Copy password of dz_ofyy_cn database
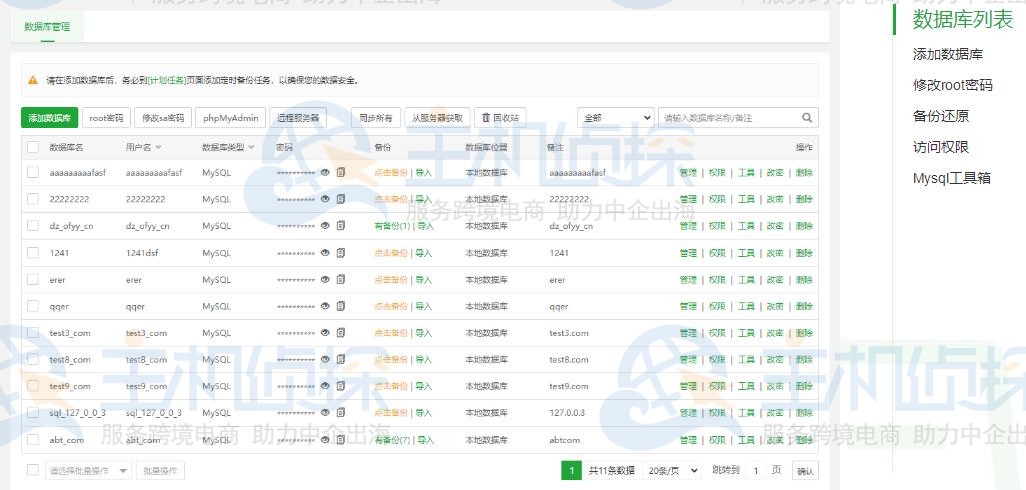 340,226
